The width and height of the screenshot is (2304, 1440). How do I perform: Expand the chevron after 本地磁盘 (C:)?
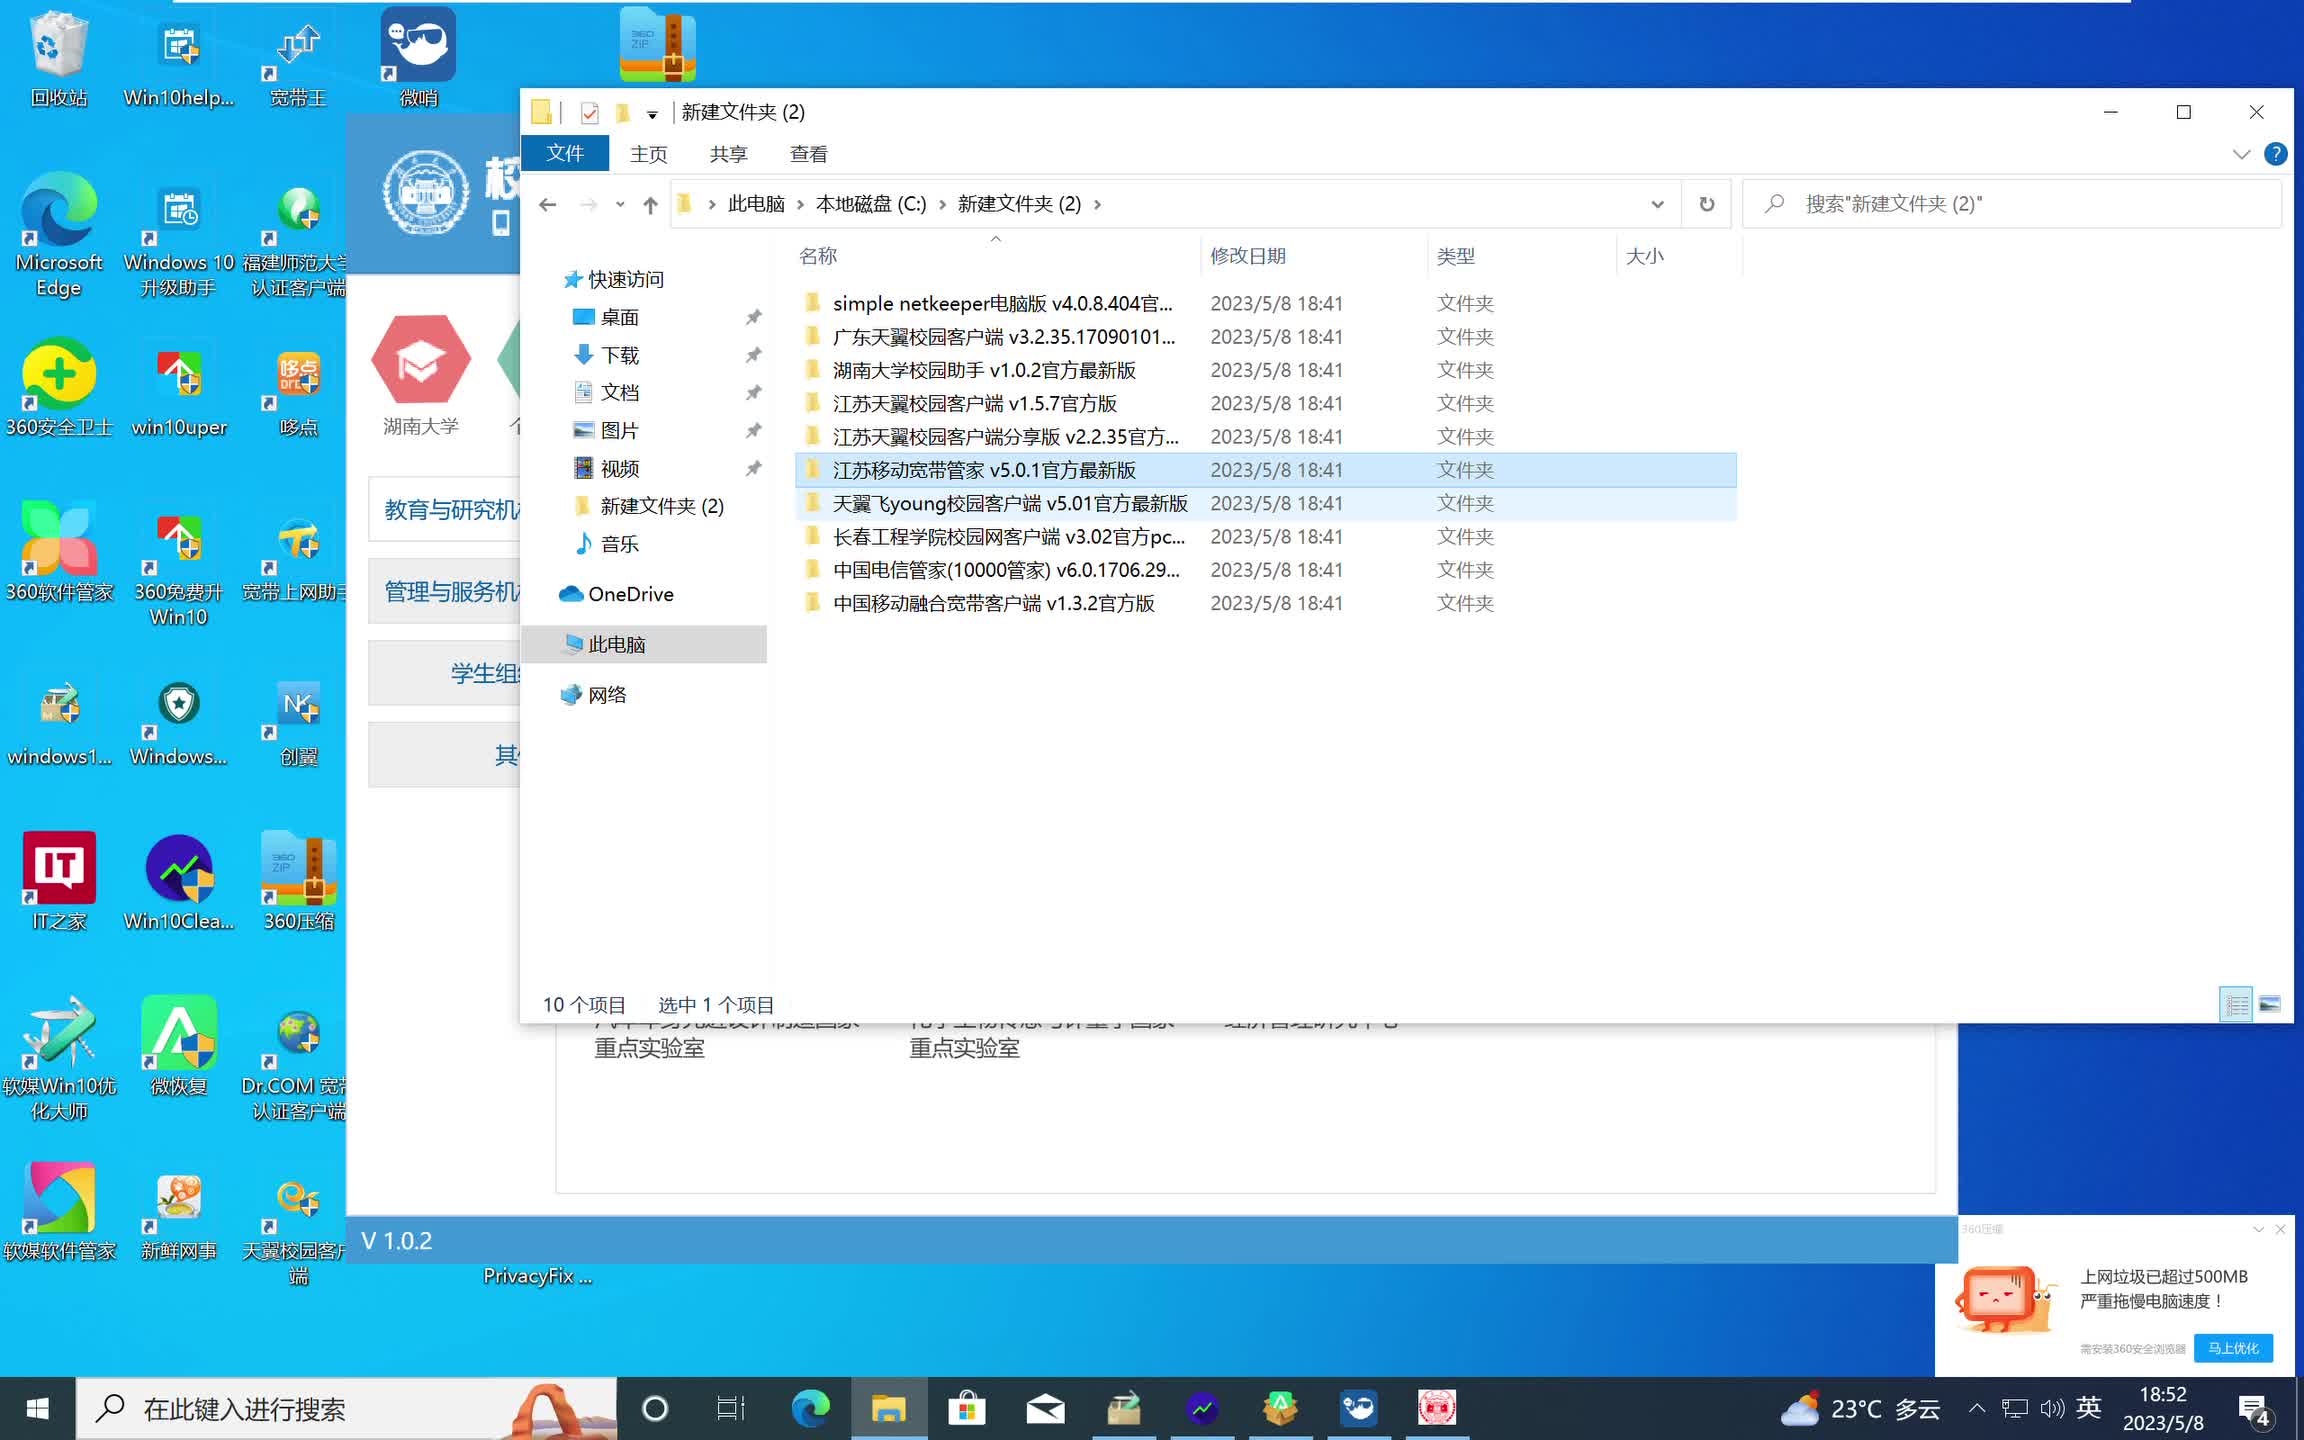click(942, 205)
